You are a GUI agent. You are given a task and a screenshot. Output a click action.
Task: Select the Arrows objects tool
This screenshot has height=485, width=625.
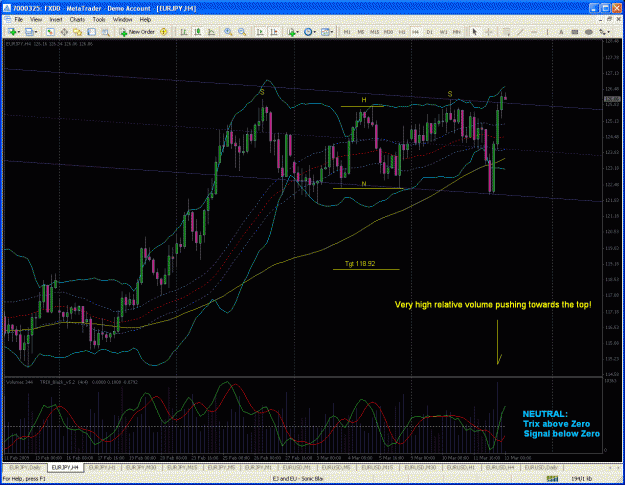[603, 32]
